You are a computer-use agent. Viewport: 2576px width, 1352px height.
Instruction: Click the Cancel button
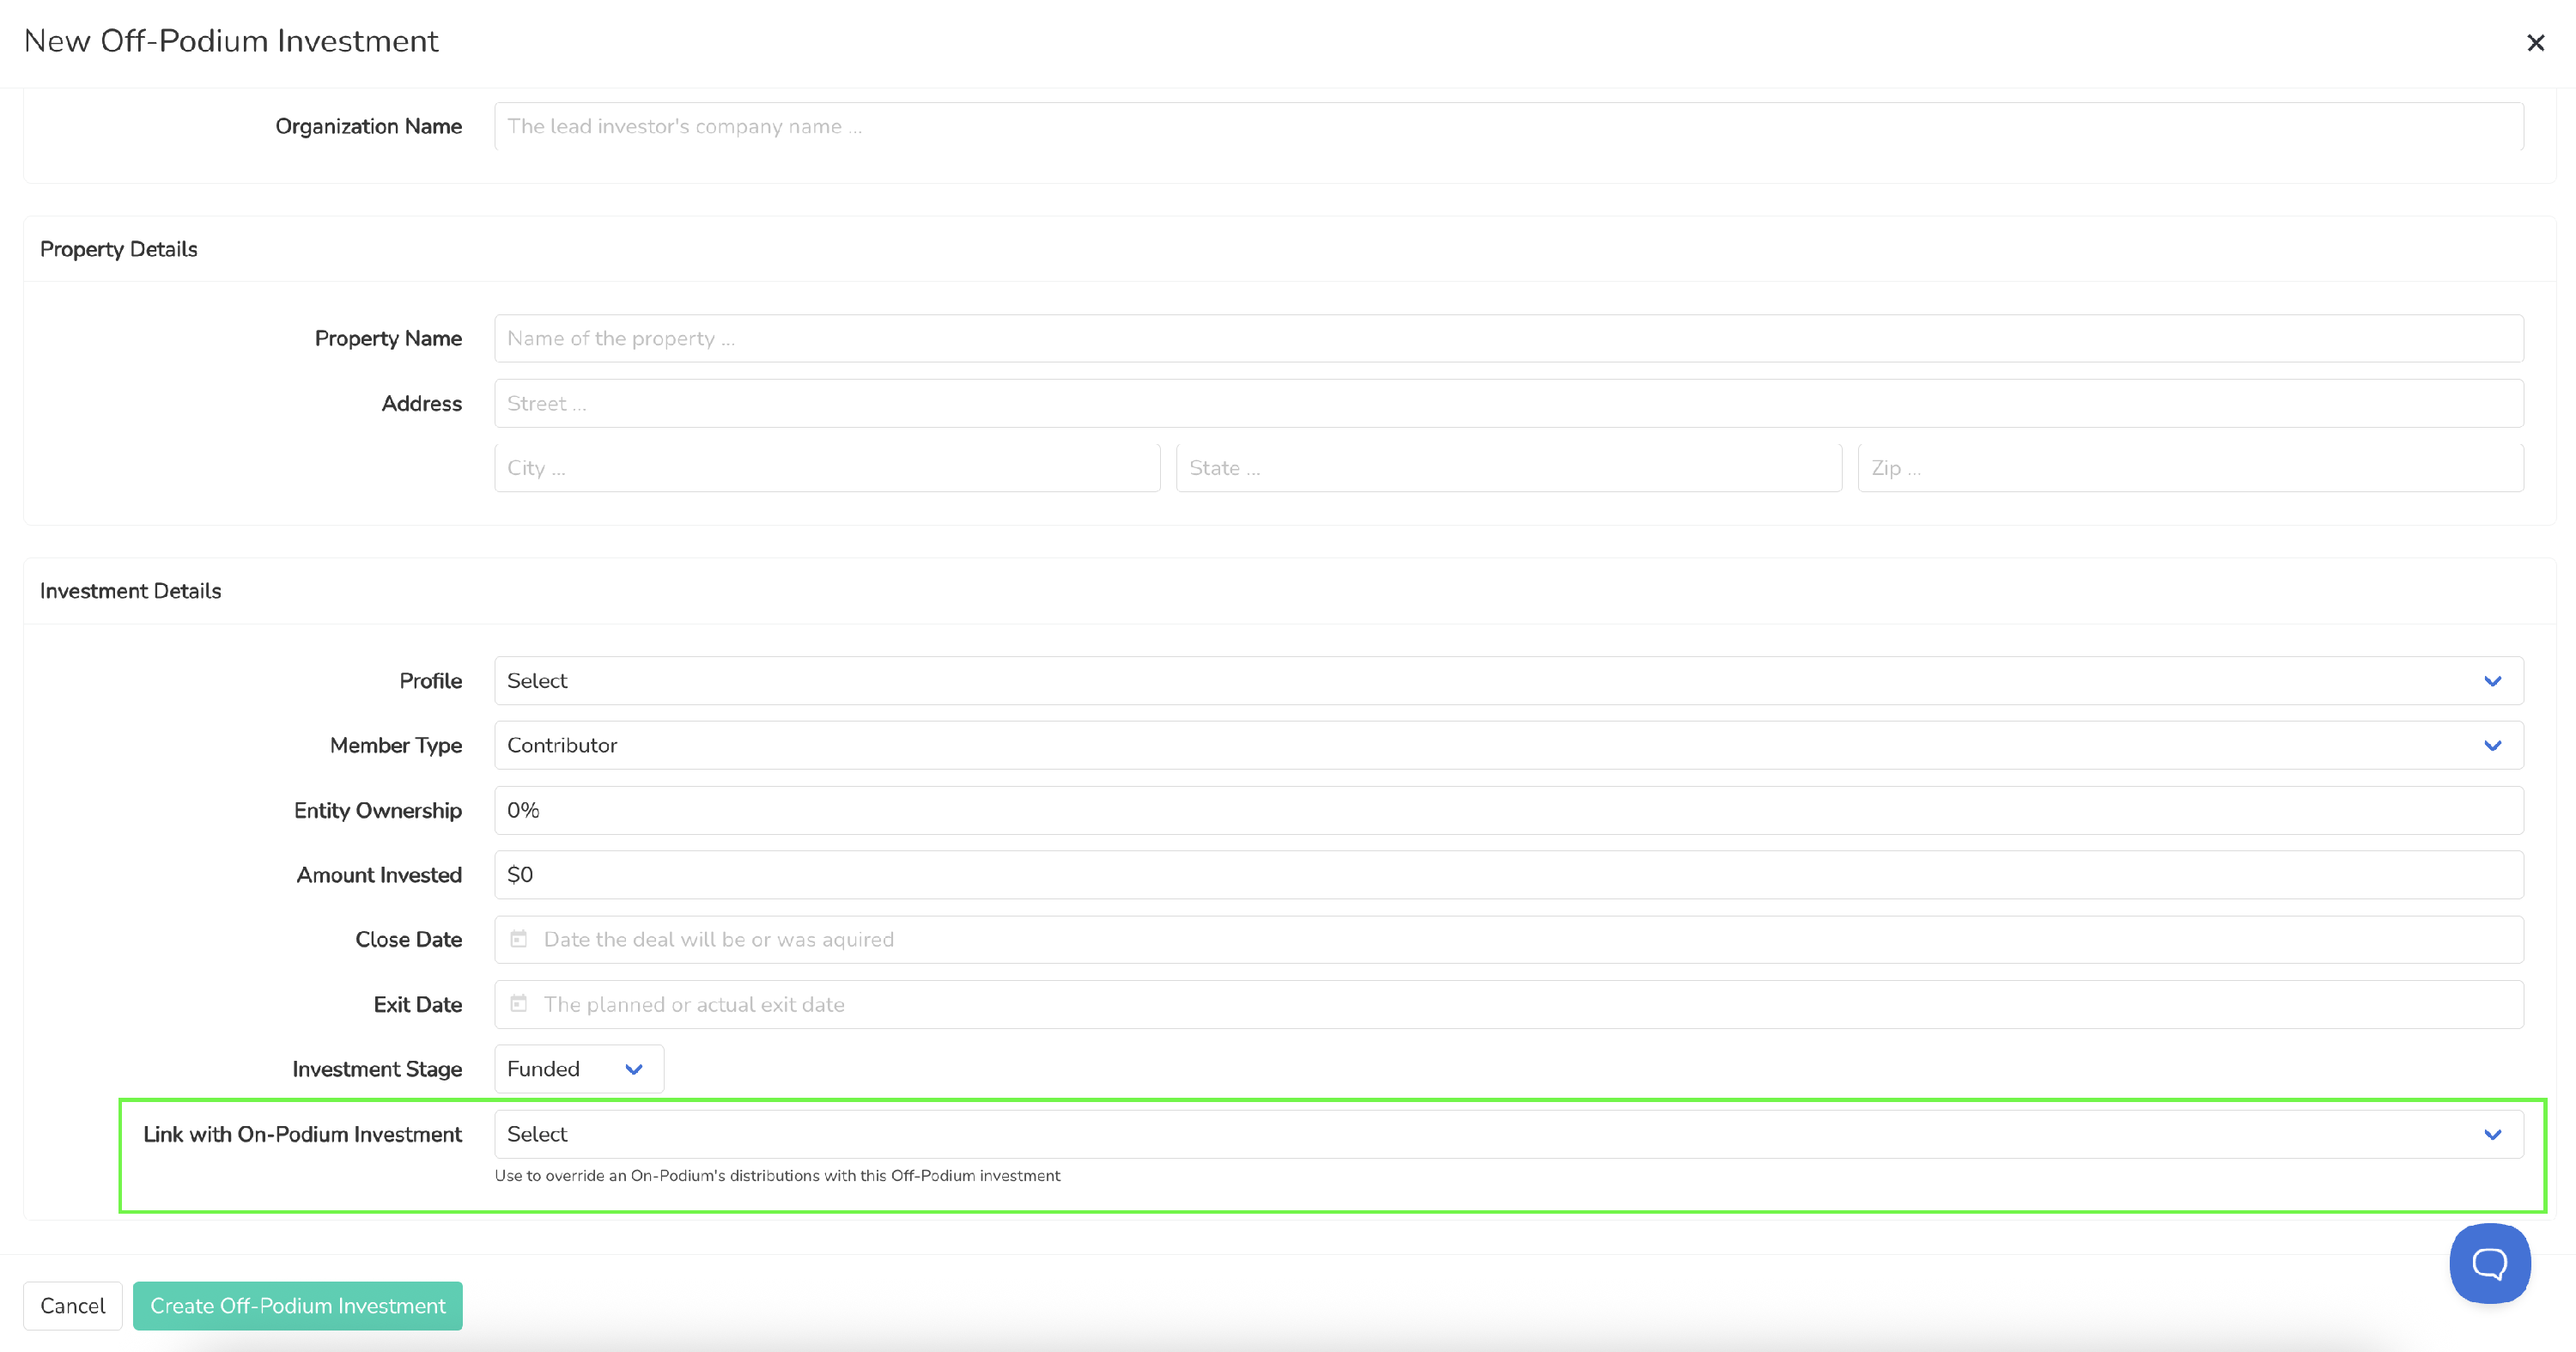pos(72,1306)
